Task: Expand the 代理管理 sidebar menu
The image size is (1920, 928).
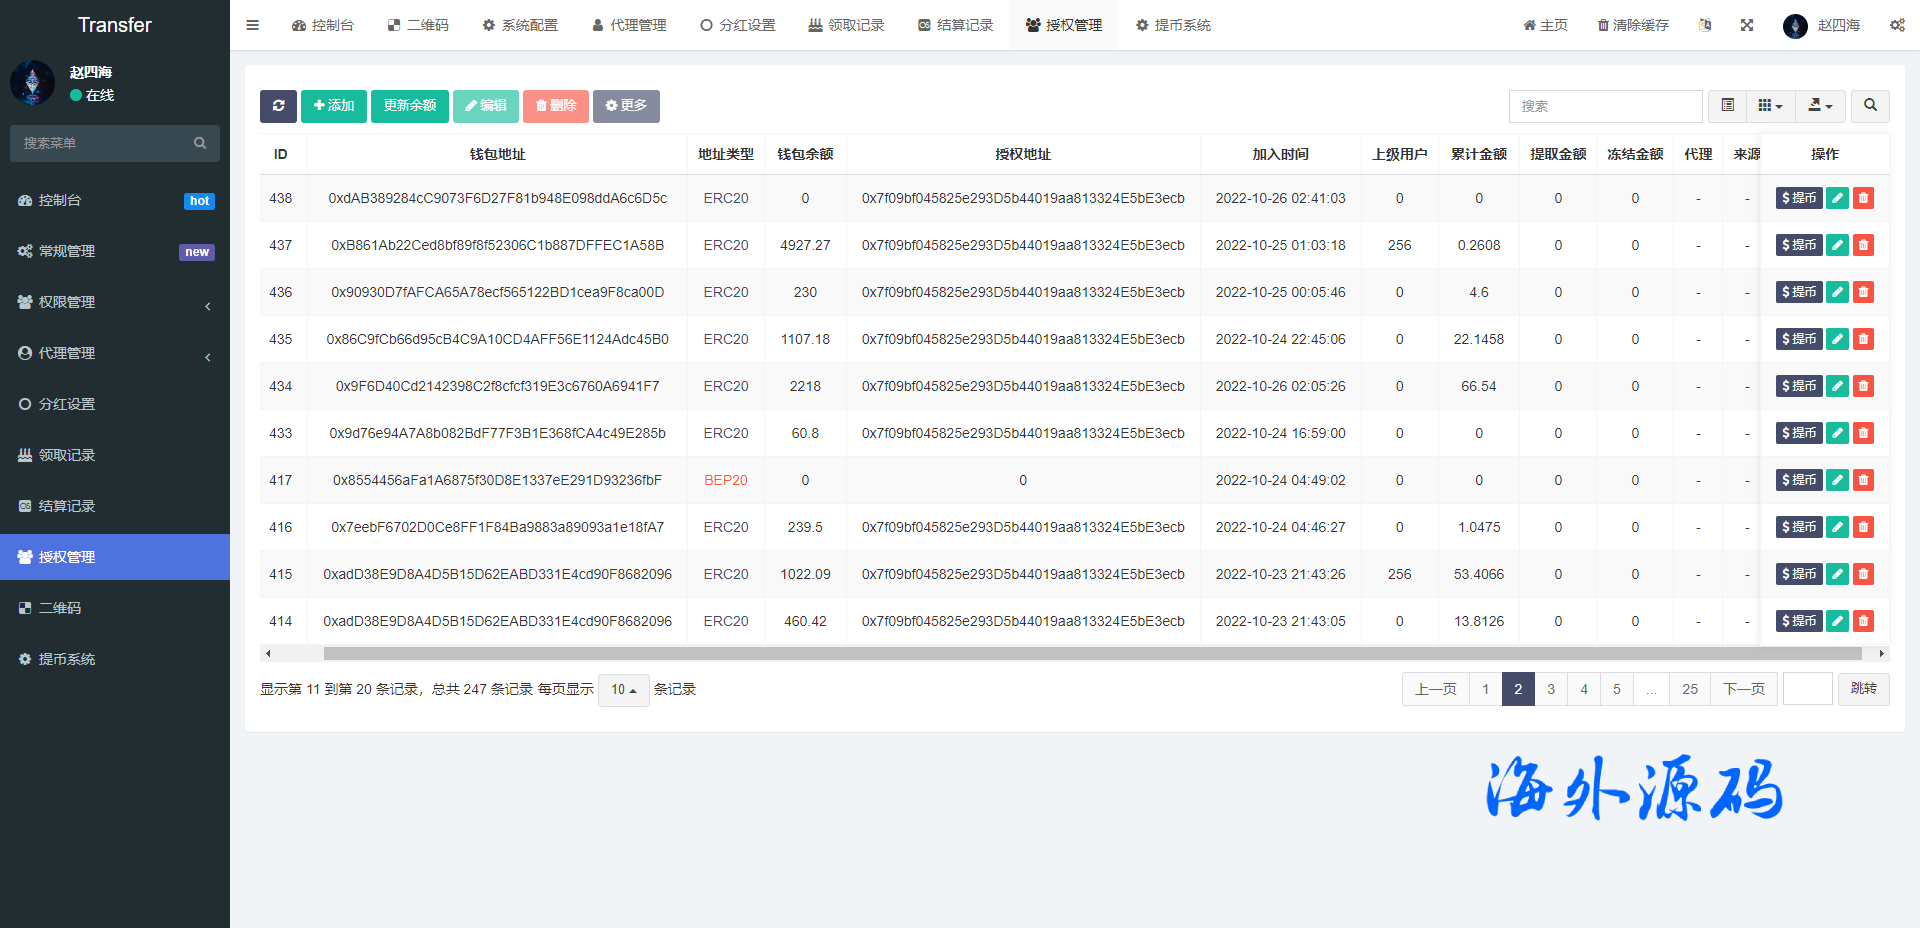Action: [x=115, y=353]
